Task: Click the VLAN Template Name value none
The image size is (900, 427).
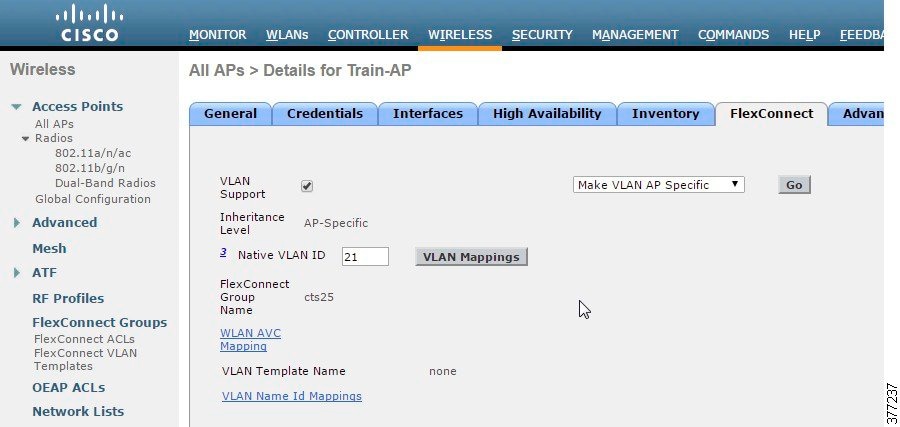Action: [443, 371]
